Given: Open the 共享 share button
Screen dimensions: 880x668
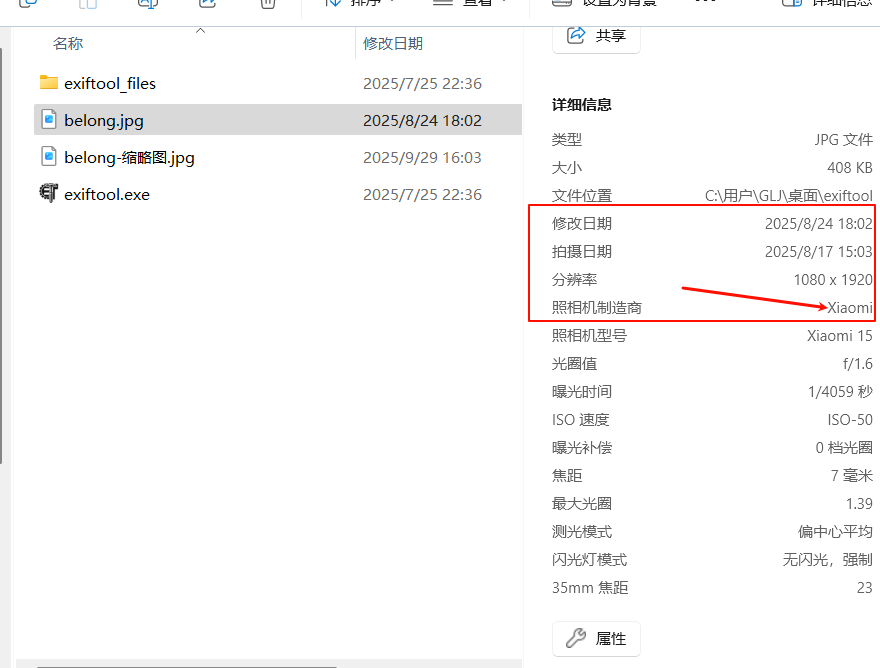Looking at the screenshot, I should (x=596, y=38).
